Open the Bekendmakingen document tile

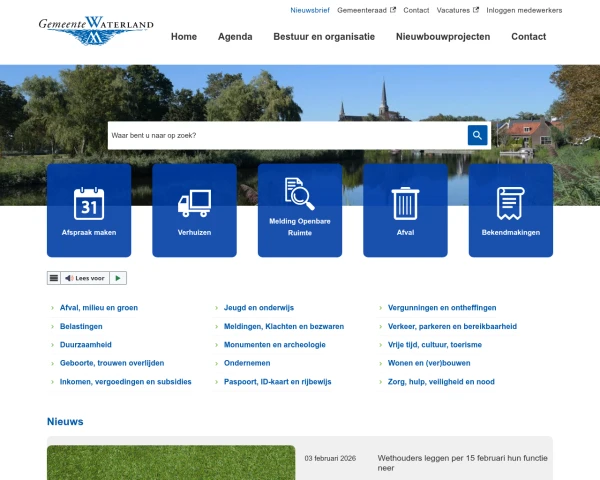pos(510,210)
